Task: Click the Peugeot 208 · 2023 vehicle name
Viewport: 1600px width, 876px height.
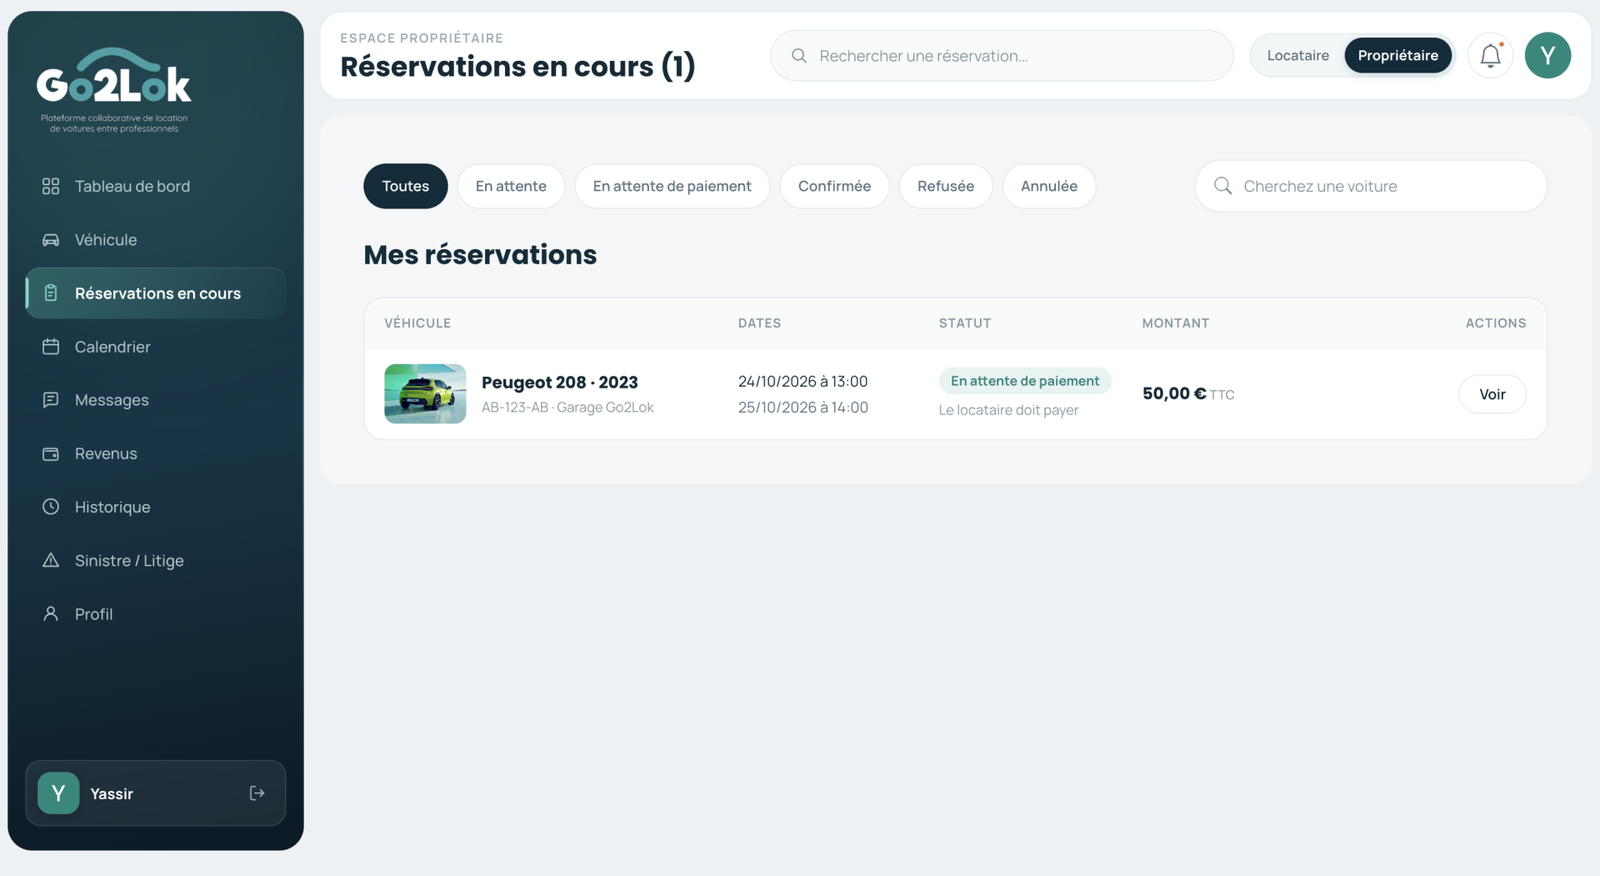Action: pos(560,382)
